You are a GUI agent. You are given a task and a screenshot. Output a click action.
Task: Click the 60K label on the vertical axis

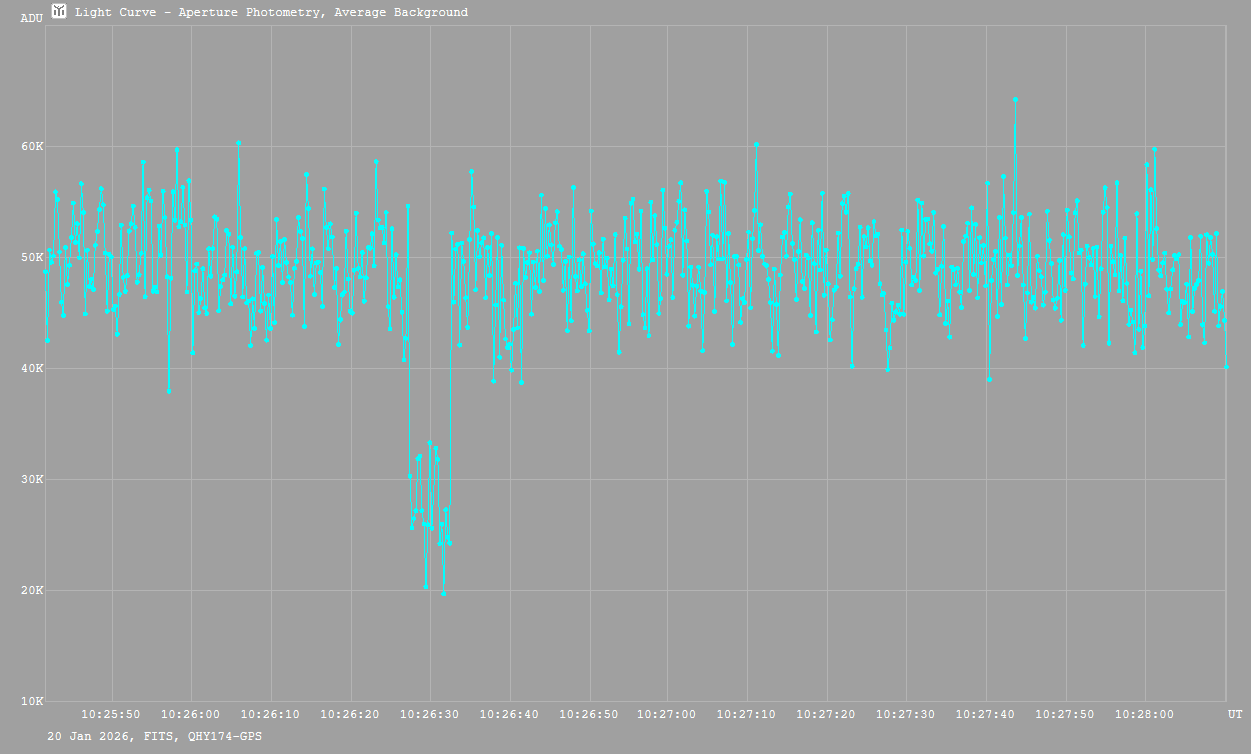33,147
